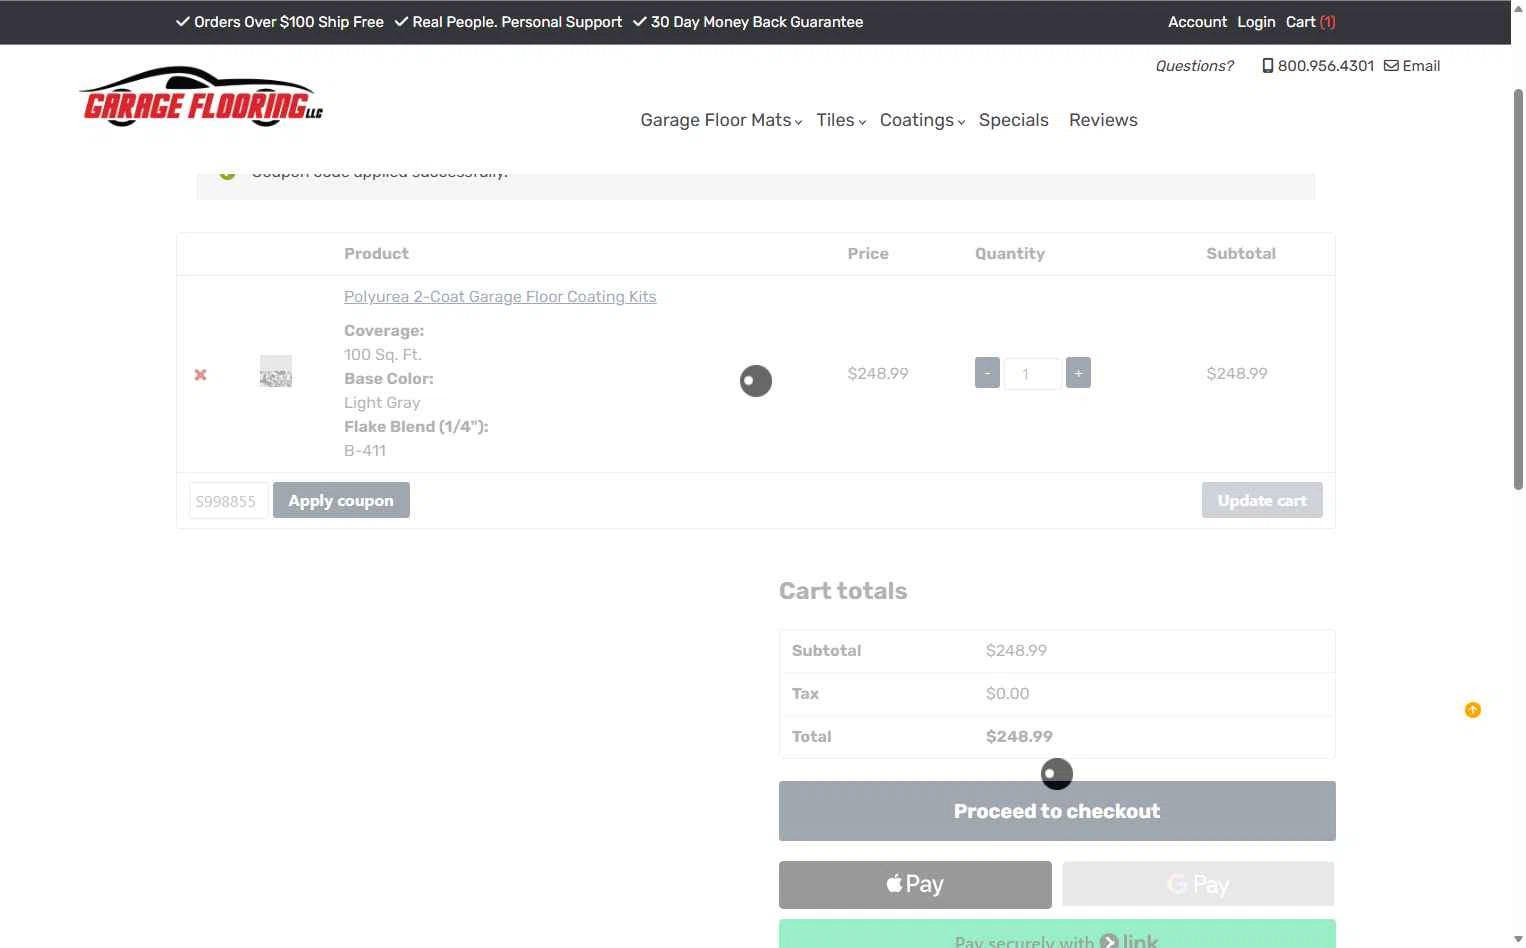Decrease quantity with the minus button
Screen dimensions: 1526x948
point(987,373)
